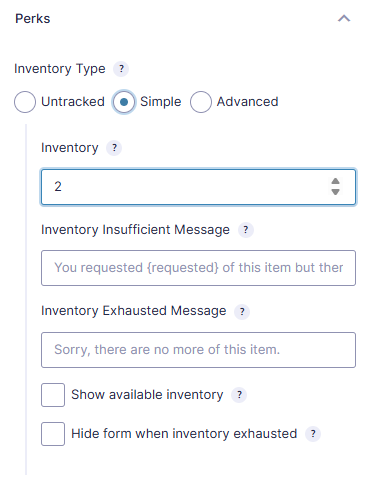Open help for Show available inventory

(239, 395)
